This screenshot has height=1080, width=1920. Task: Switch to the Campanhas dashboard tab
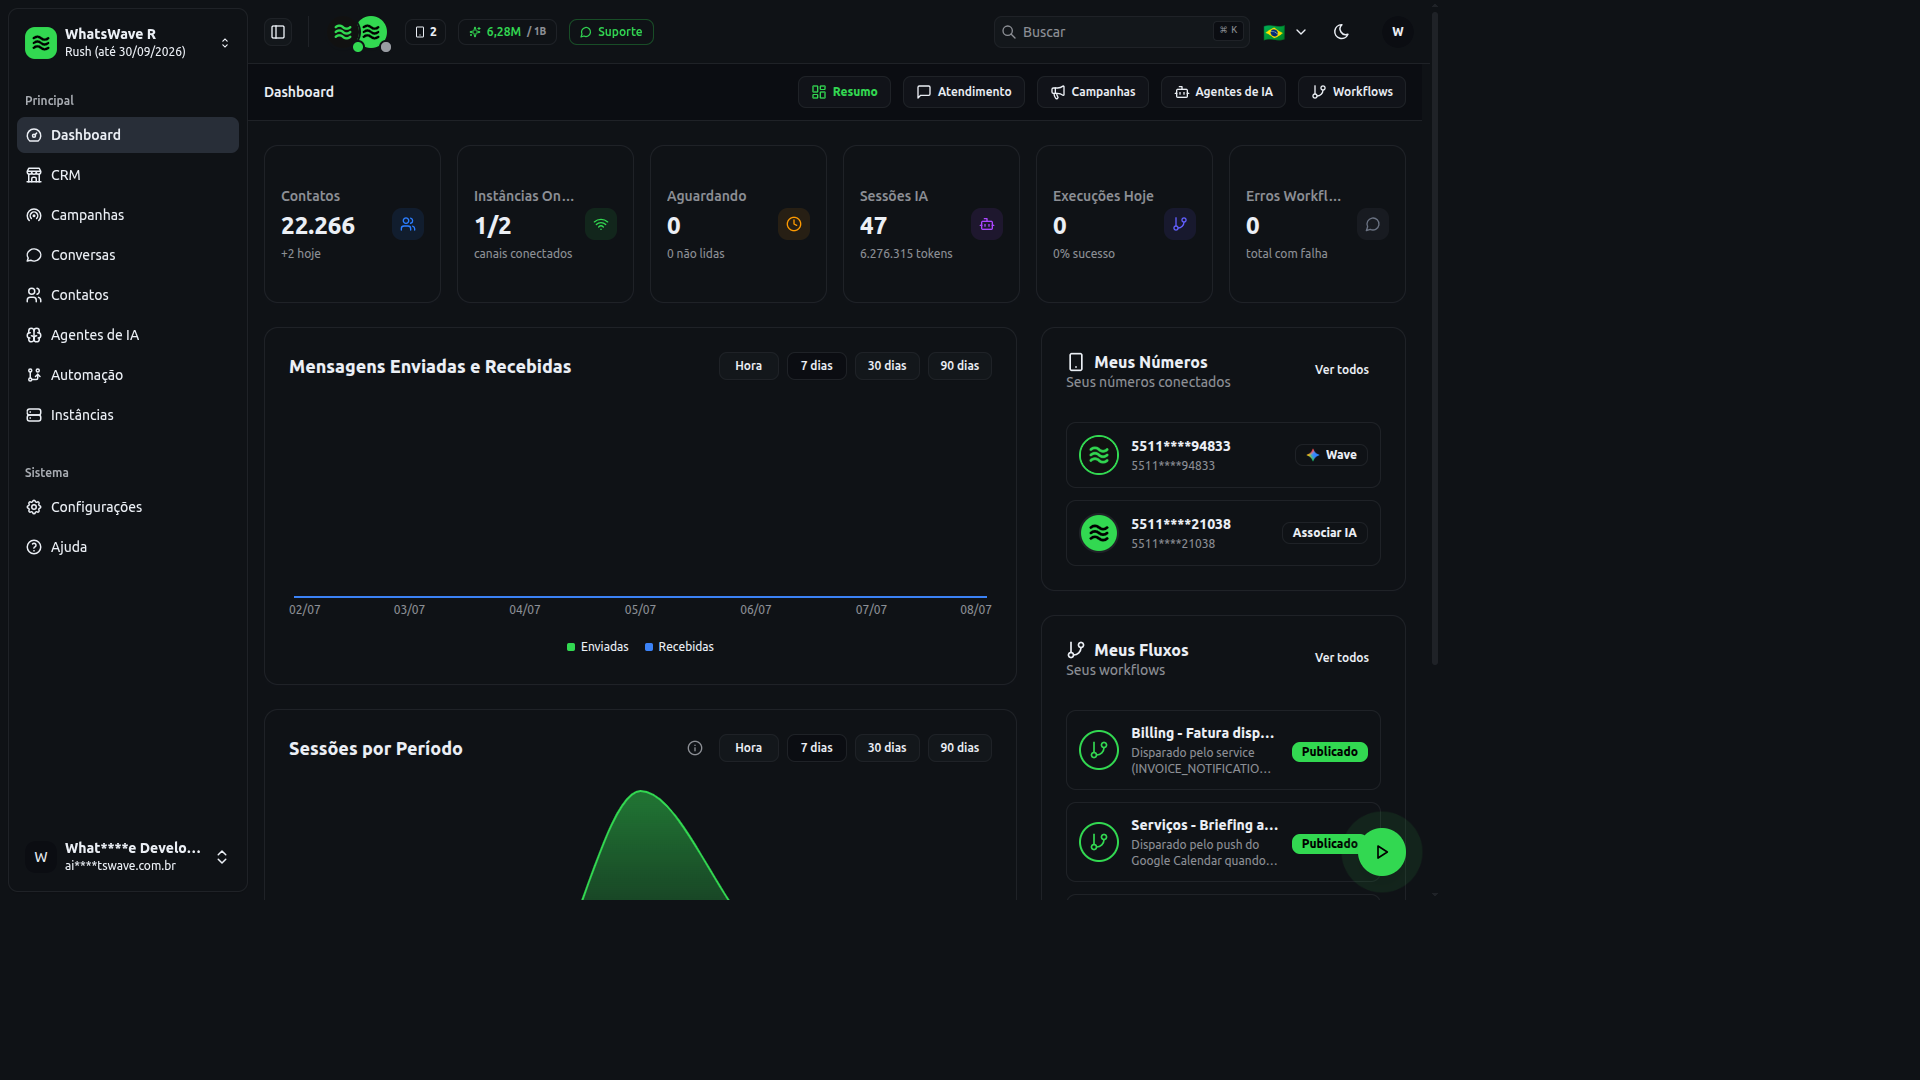click(x=1093, y=92)
